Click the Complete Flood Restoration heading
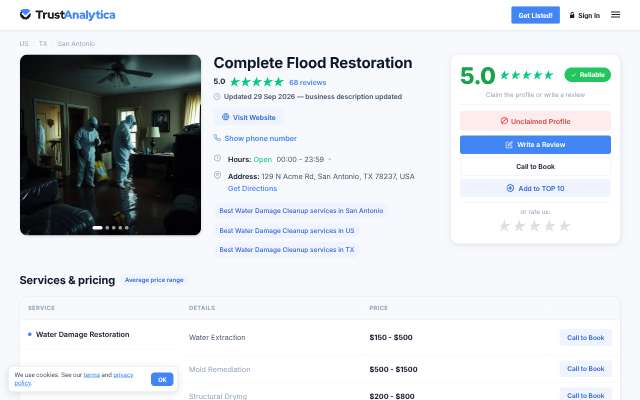Image resolution: width=640 pixels, height=400 pixels. (x=313, y=63)
